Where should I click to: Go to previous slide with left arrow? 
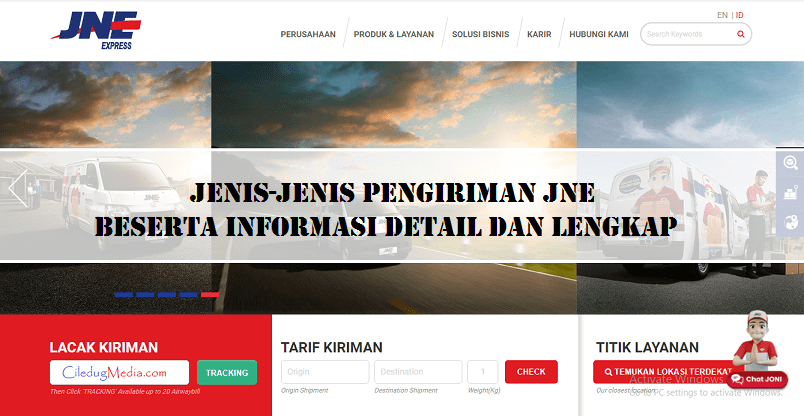pyautogui.click(x=17, y=187)
